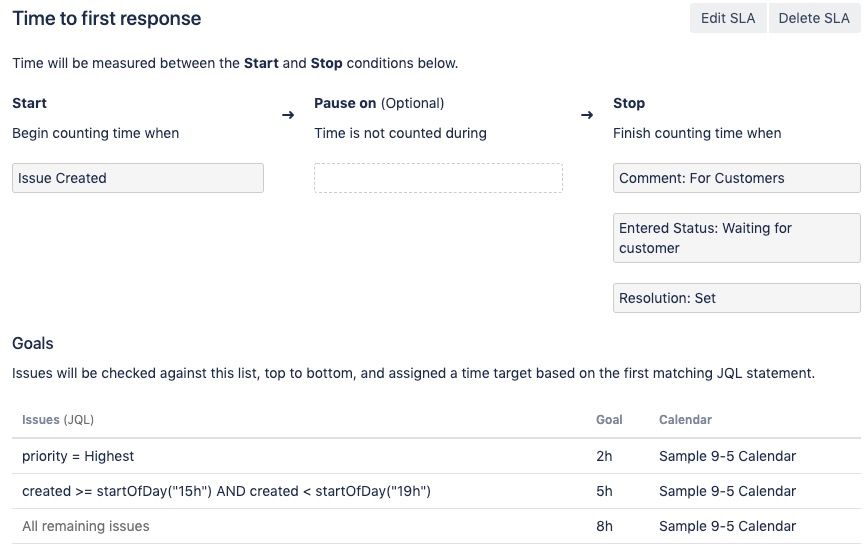Image resolution: width=868 pixels, height=548 pixels.
Task: Click the Issues (JQL) column header
Action: 58,420
